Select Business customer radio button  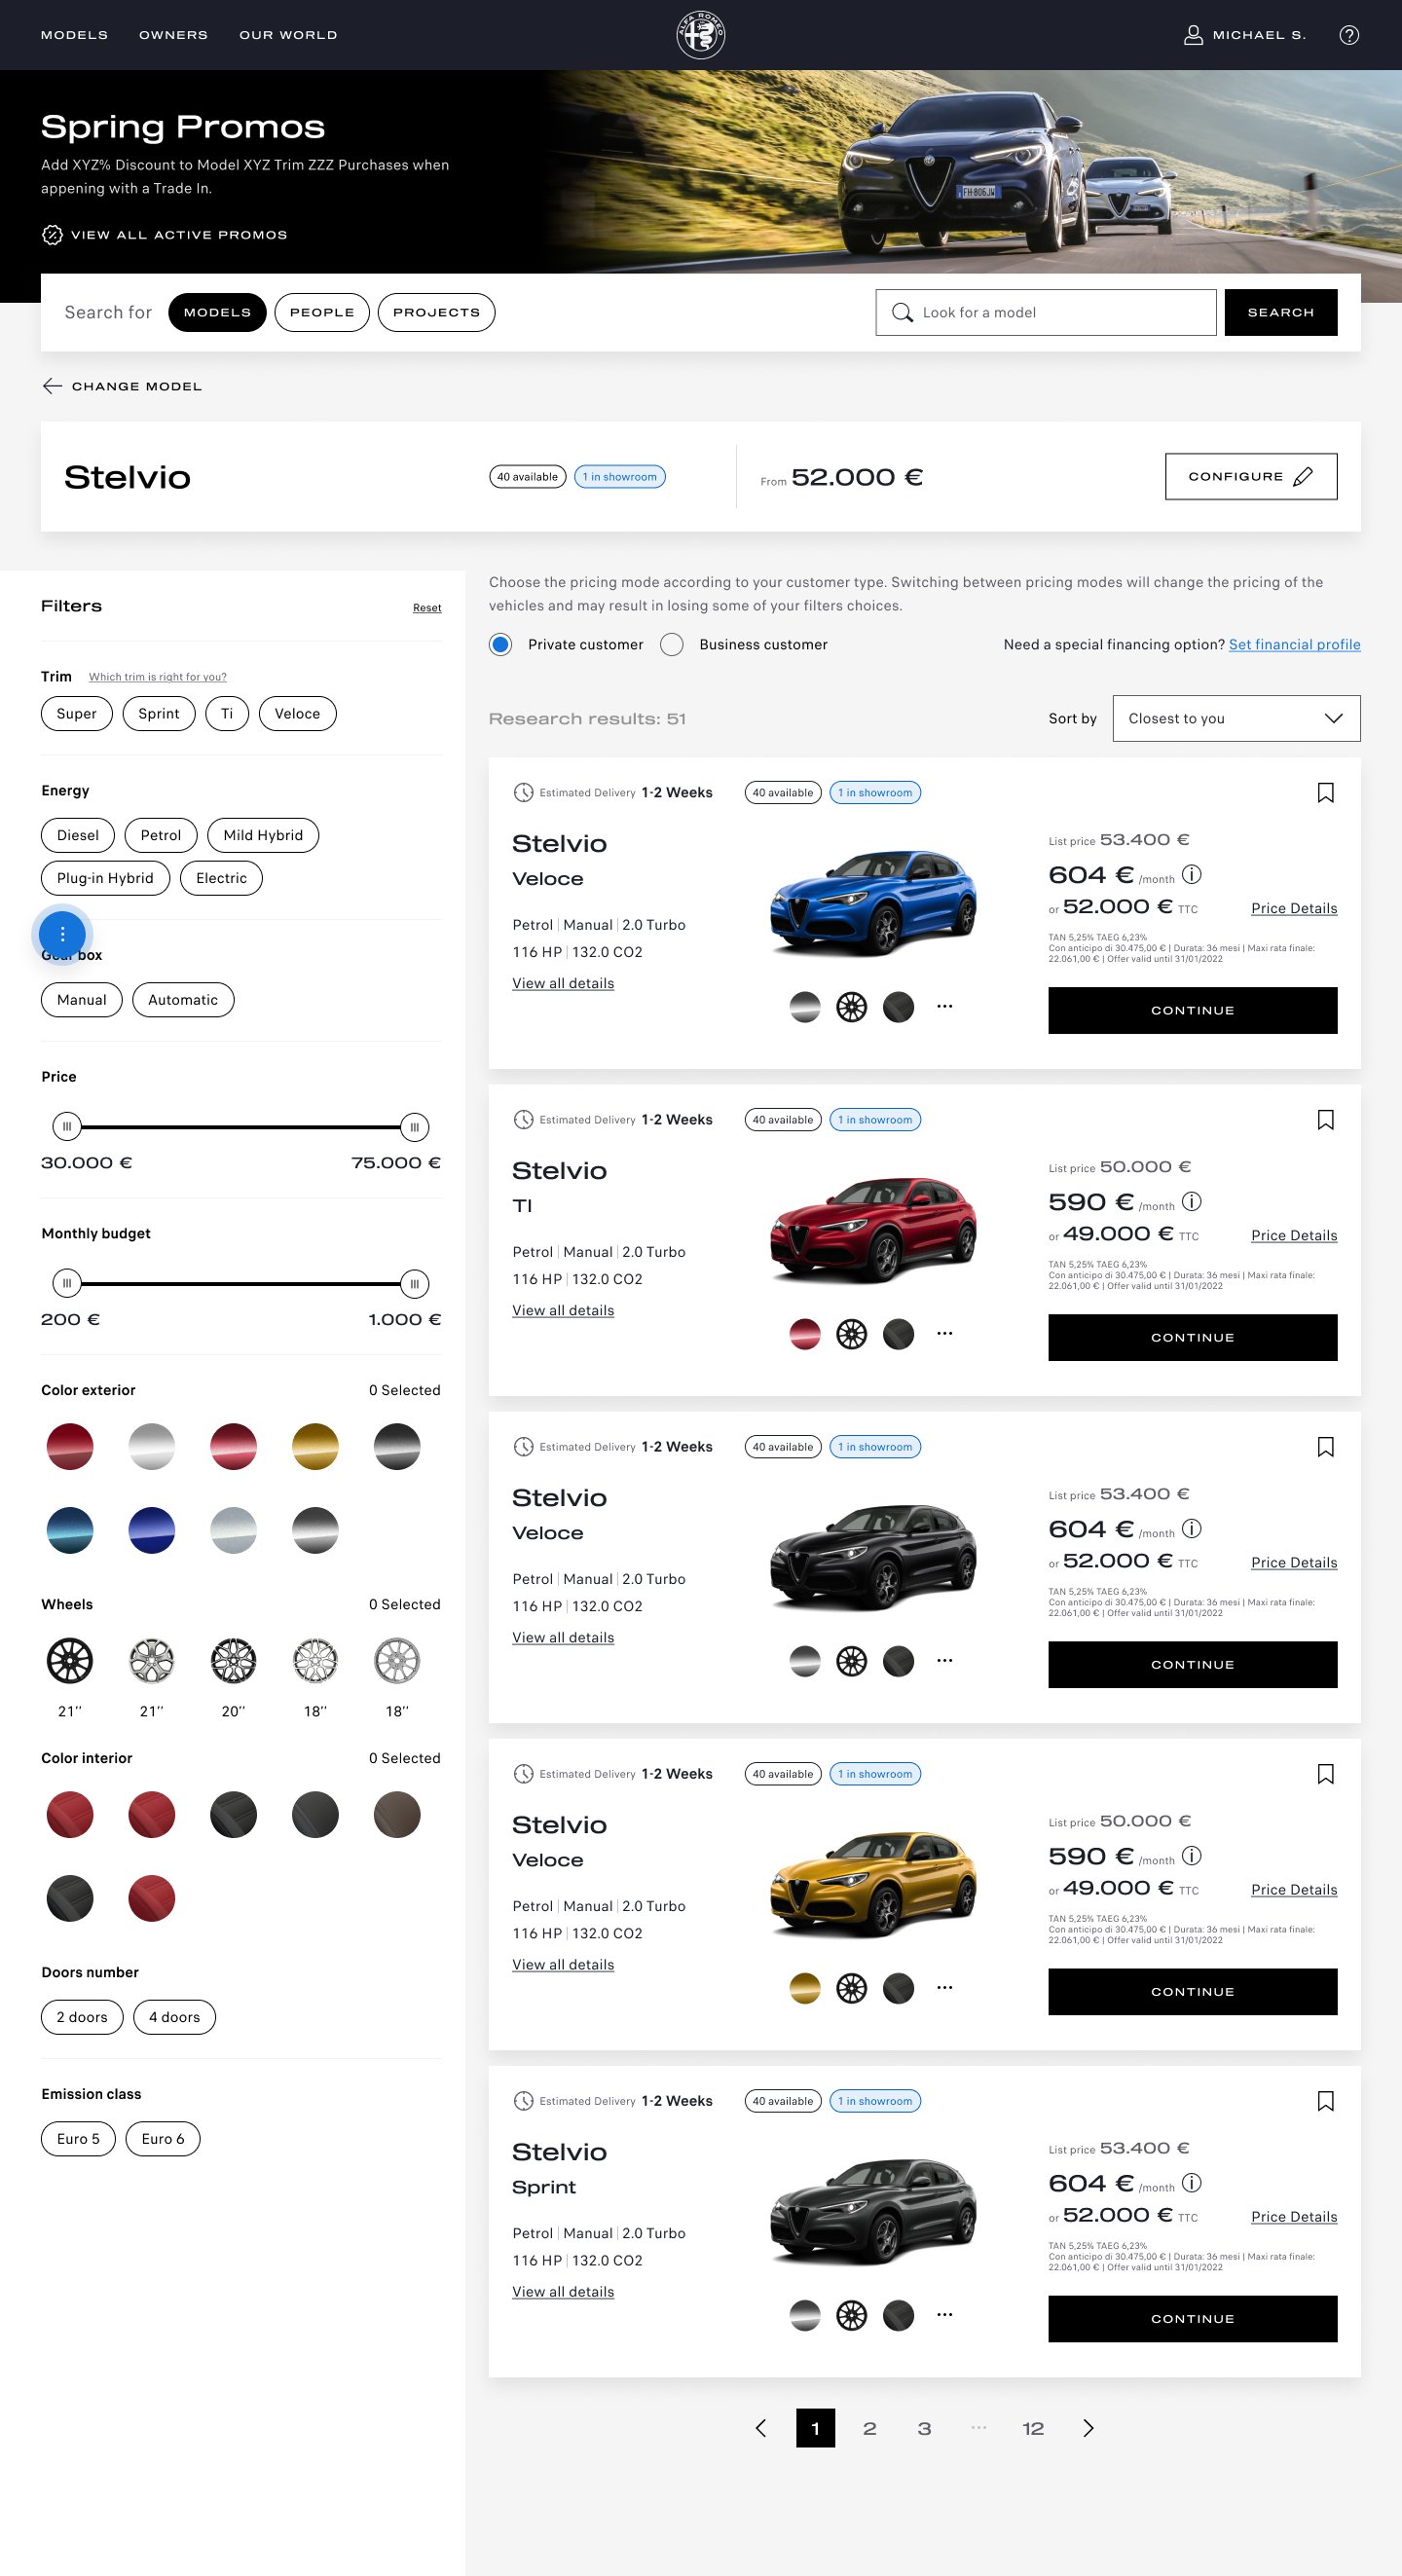672,644
